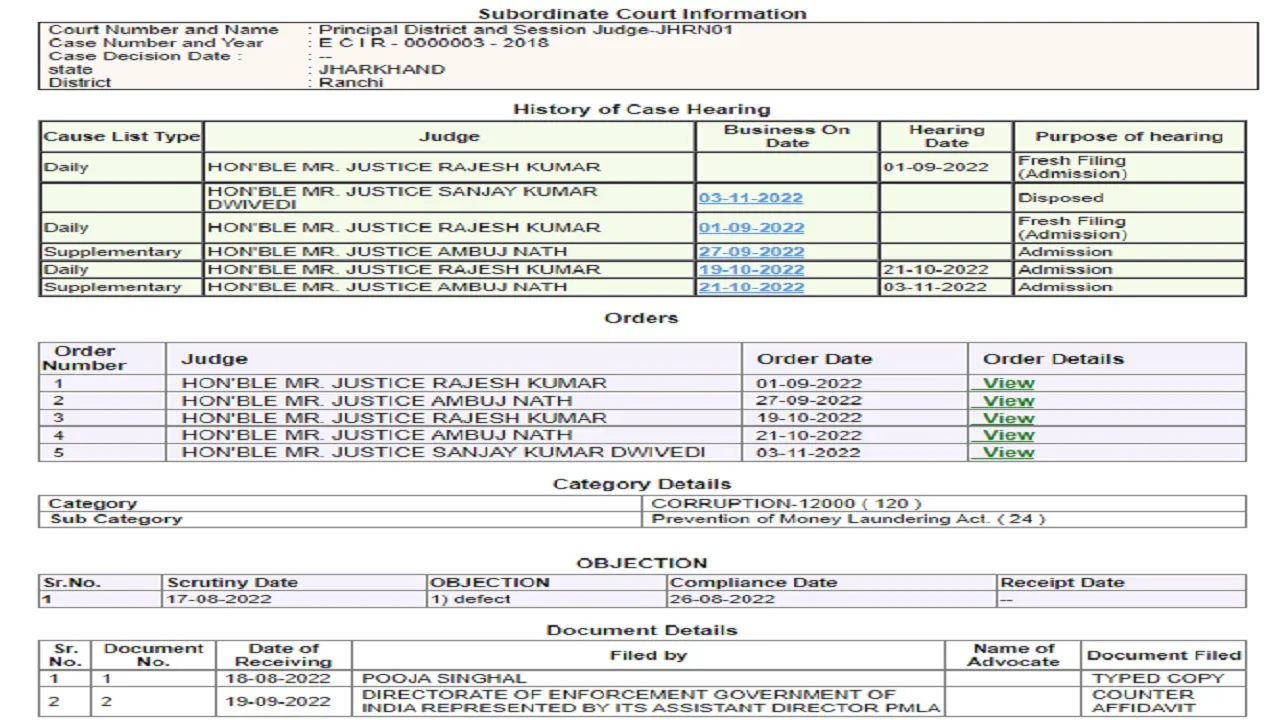Click the CORRUPTION-12000 ( 120 ) category value
1280x720 pixels.
tap(786, 504)
